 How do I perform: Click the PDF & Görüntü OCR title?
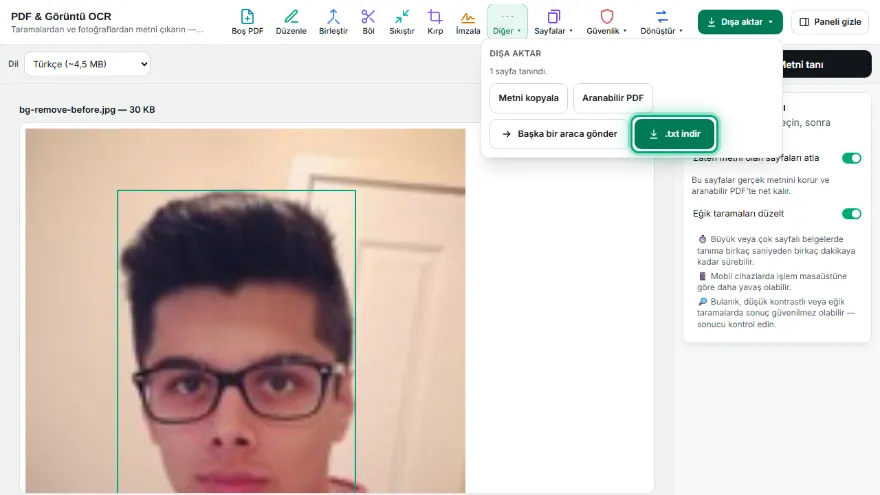(61, 16)
